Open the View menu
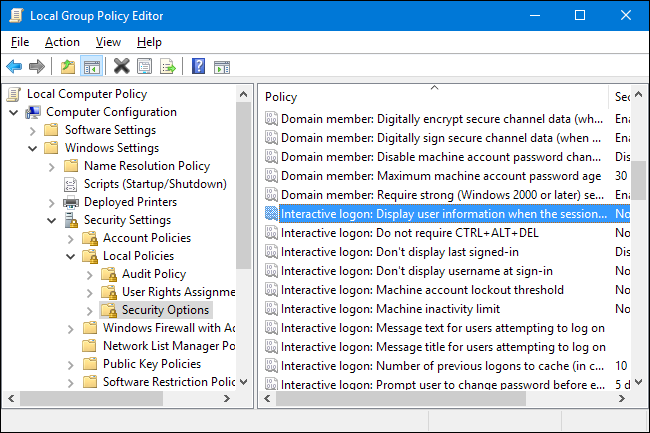 point(108,42)
